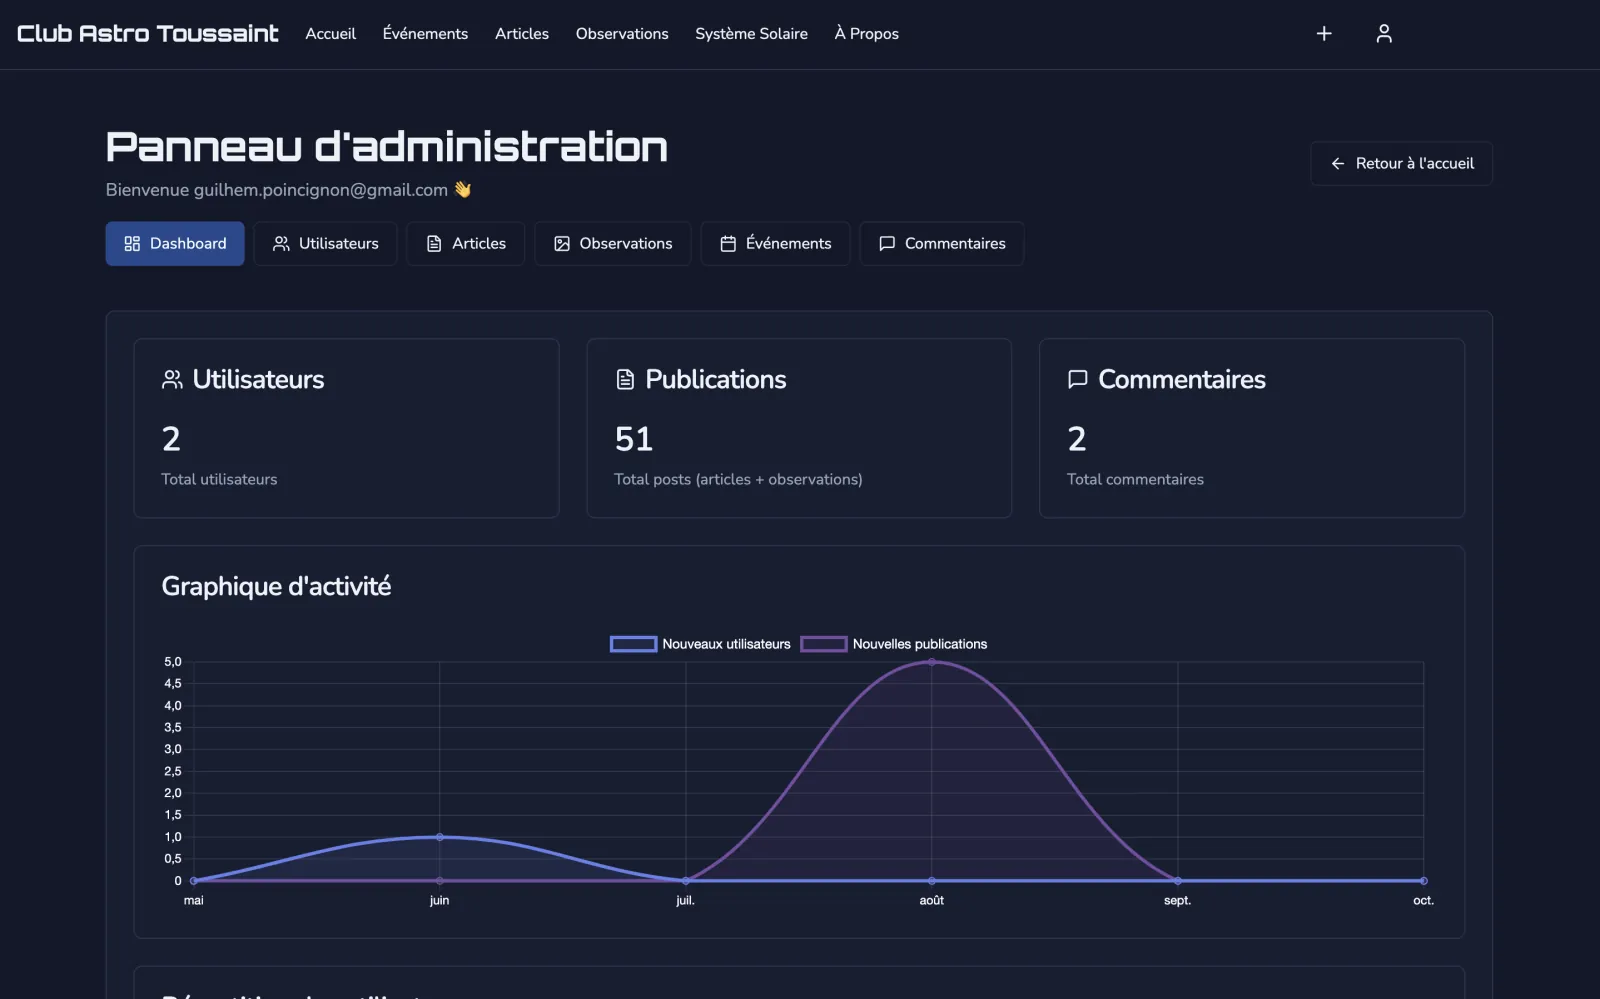Click the plus icon in the header
This screenshot has width=1600, height=999.
pyautogui.click(x=1324, y=34)
